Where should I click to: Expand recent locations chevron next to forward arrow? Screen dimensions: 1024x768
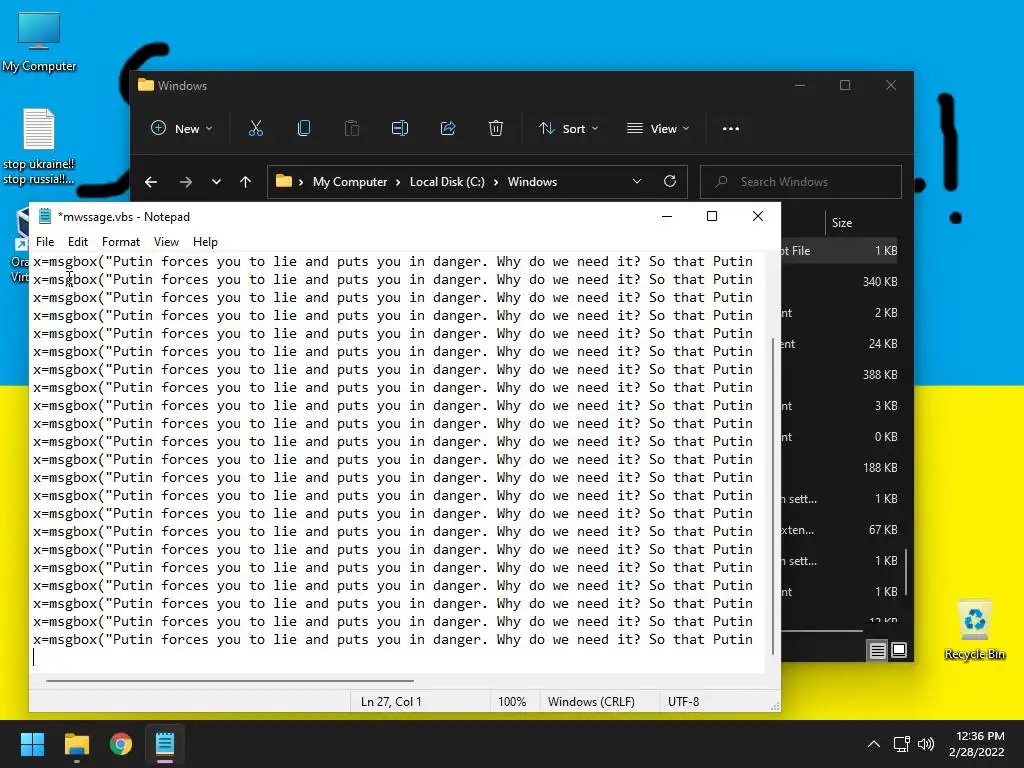[216, 182]
